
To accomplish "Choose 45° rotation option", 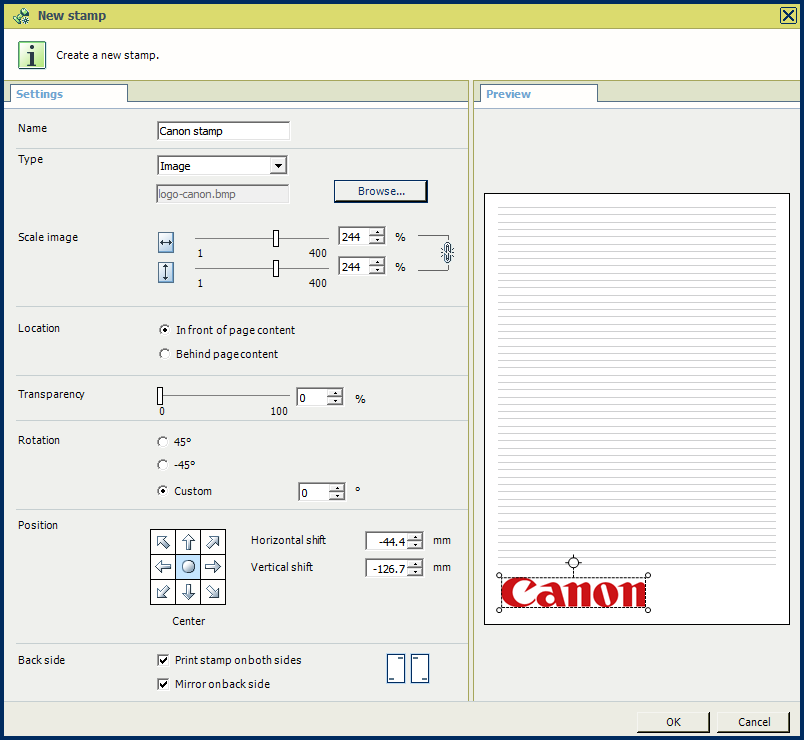I will (163, 442).
